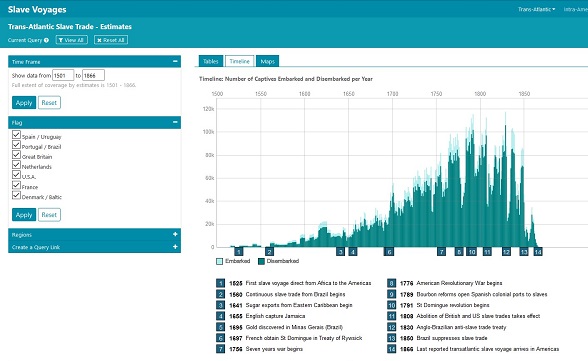Toggle the Disembarked legend swatch
Screen dimensions: 588x361
(x=261, y=261)
